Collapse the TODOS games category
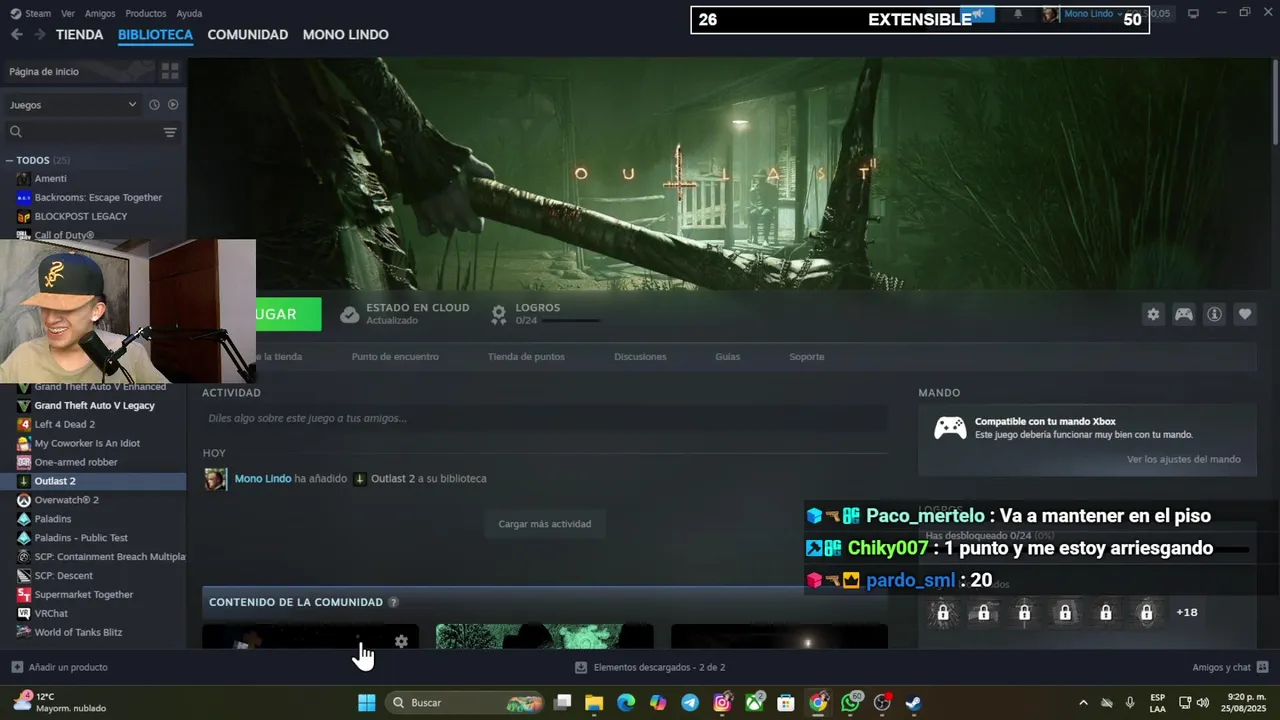 pos(9,160)
